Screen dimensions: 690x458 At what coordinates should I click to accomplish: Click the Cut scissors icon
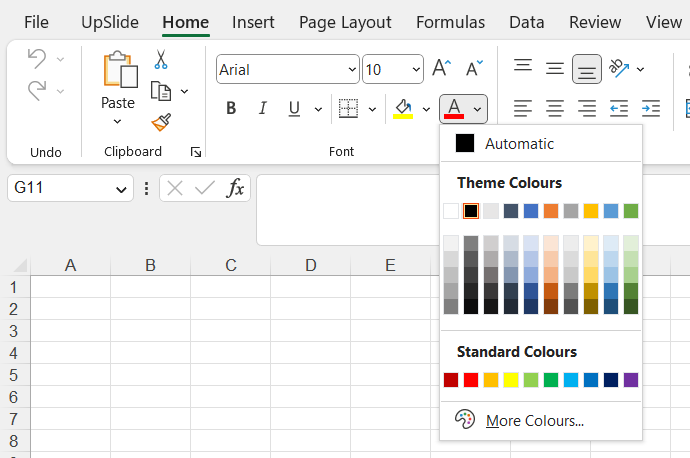tap(160, 60)
